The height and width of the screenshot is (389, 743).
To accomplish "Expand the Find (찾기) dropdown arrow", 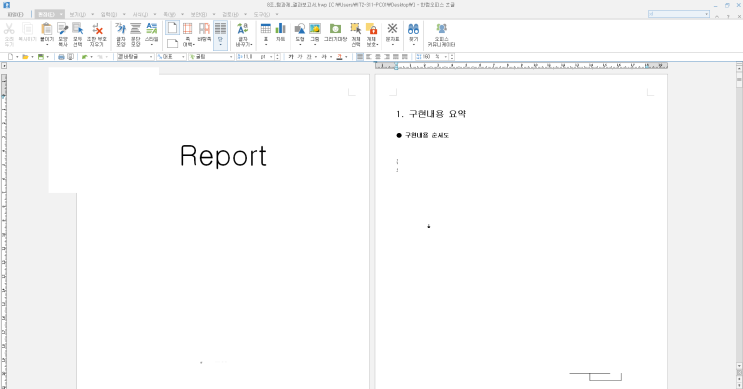I will (413, 45).
